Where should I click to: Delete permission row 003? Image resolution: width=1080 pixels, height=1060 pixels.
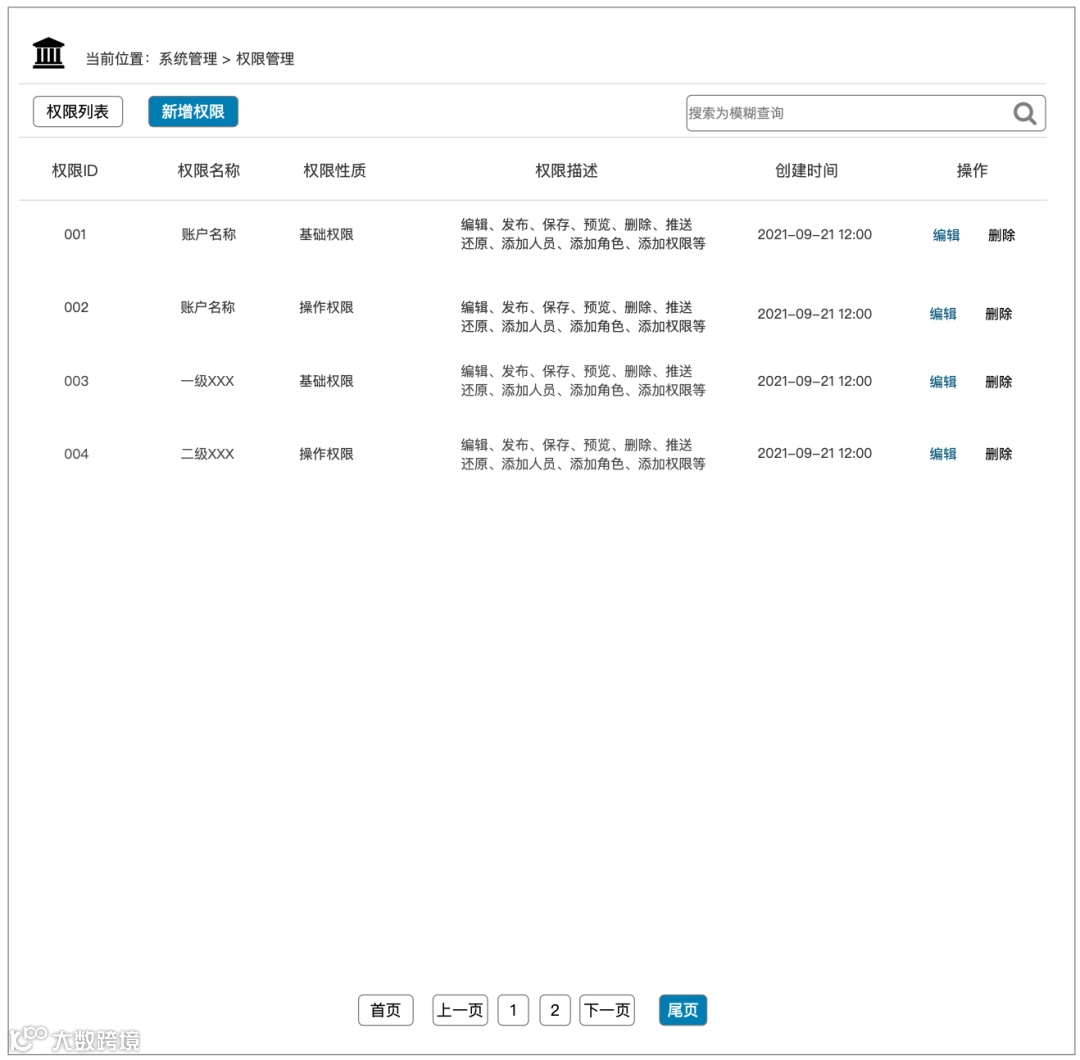pos(999,382)
